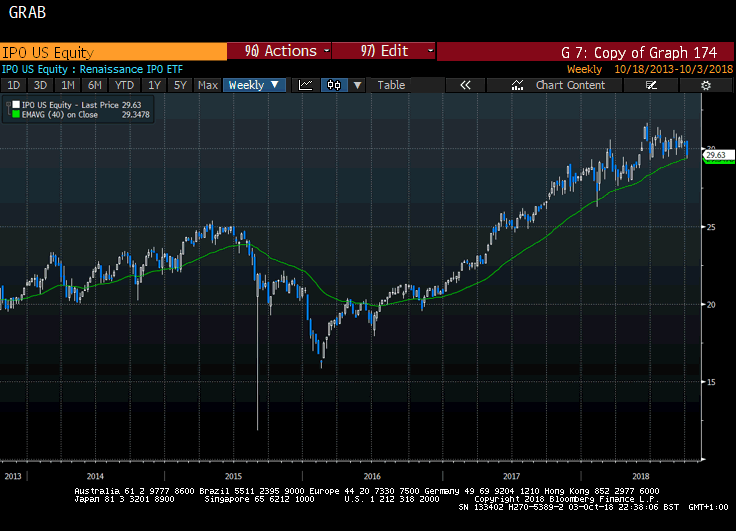The image size is (736, 531).
Task: Click the 25 y-axis price label
Action: pos(711,227)
